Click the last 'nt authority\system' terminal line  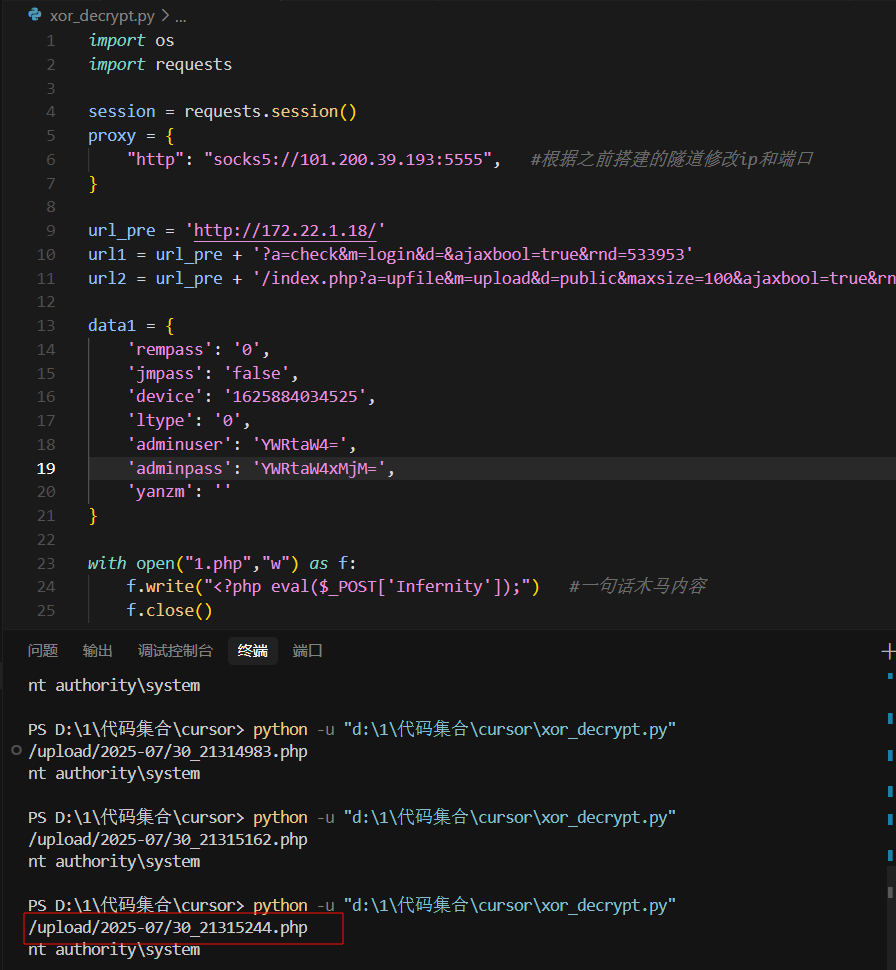pos(114,950)
